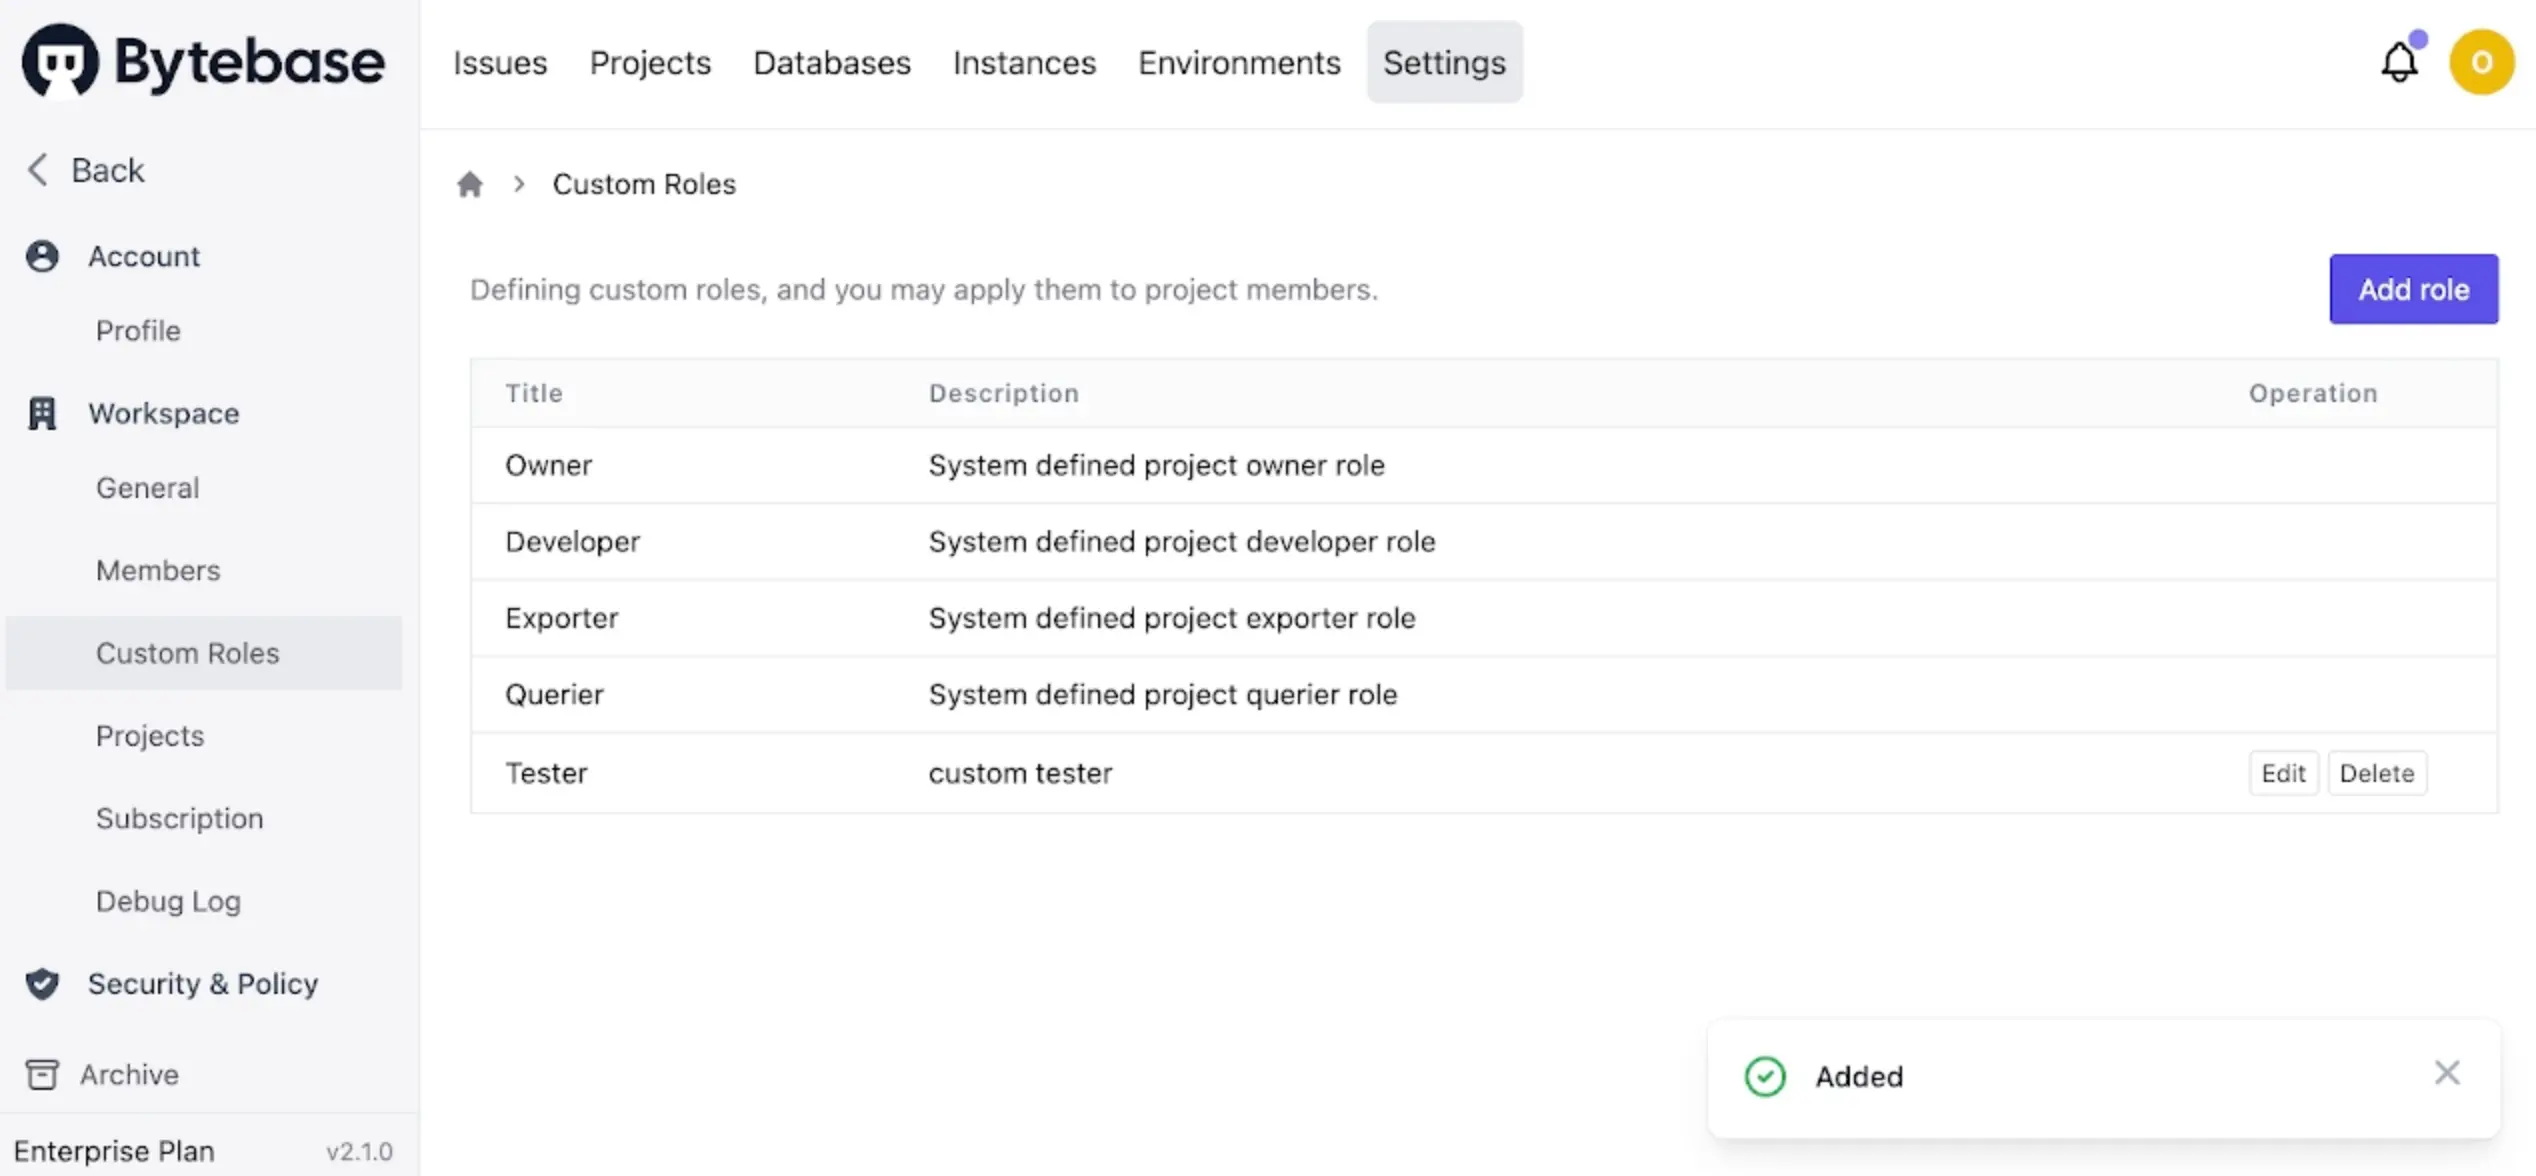Open the notification bell

[2398, 63]
